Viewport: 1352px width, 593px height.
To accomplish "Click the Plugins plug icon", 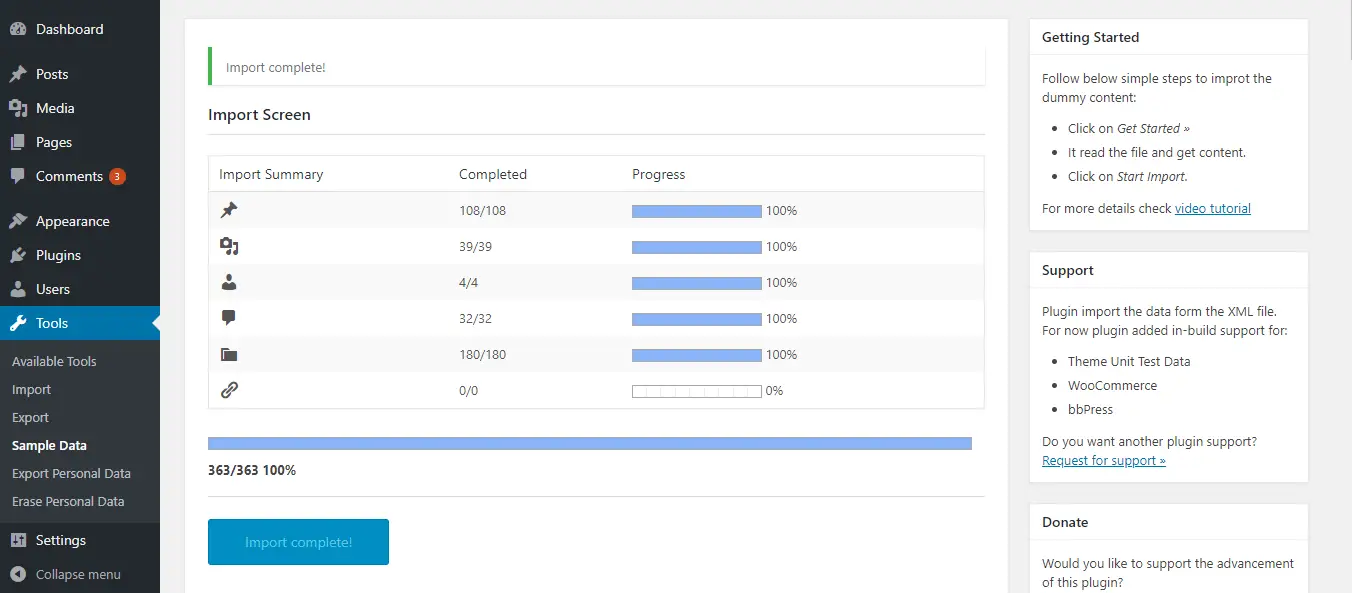I will pos(18,255).
